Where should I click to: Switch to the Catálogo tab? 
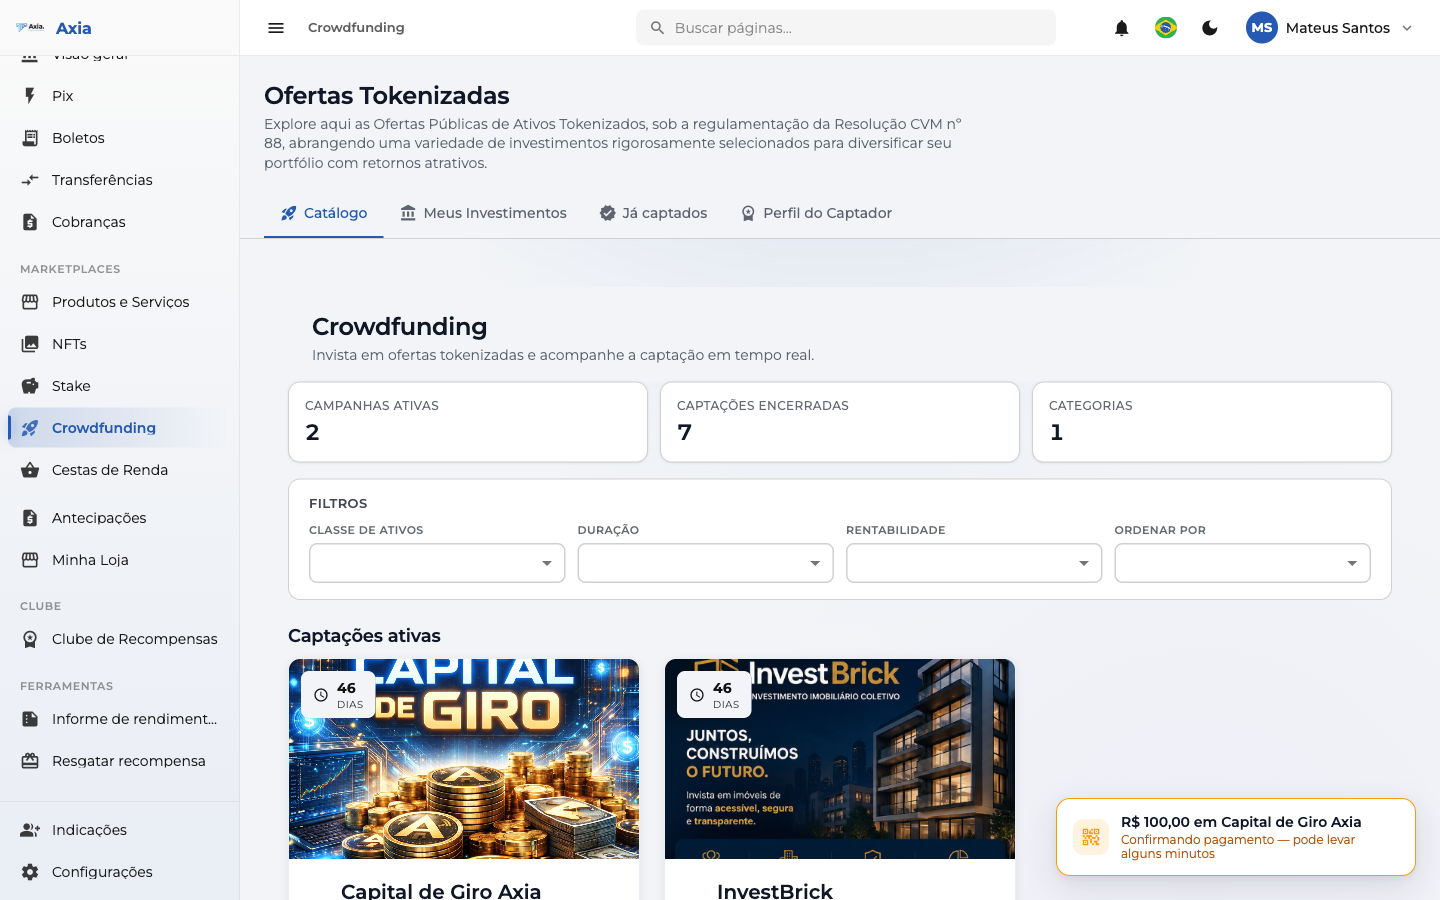[324, 213]
